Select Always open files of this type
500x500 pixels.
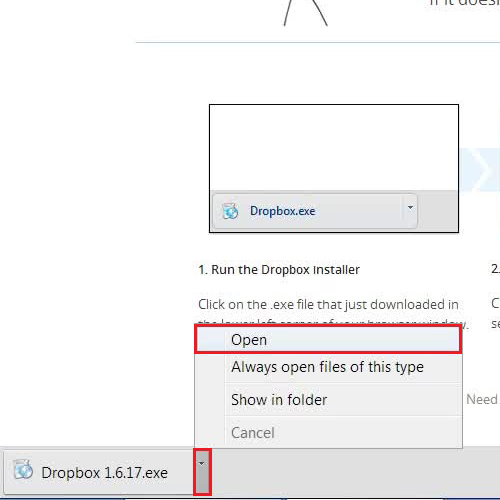(328, 367)
